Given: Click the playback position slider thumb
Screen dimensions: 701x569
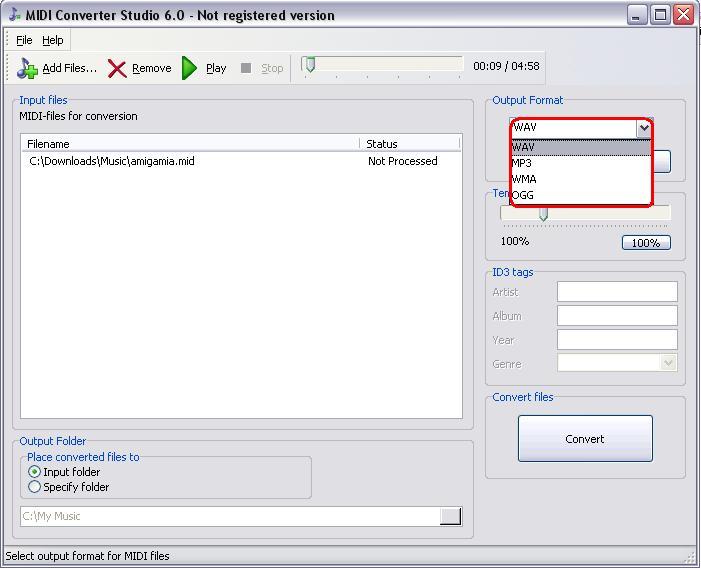Looking at the screenshot, I should [309, 65].
